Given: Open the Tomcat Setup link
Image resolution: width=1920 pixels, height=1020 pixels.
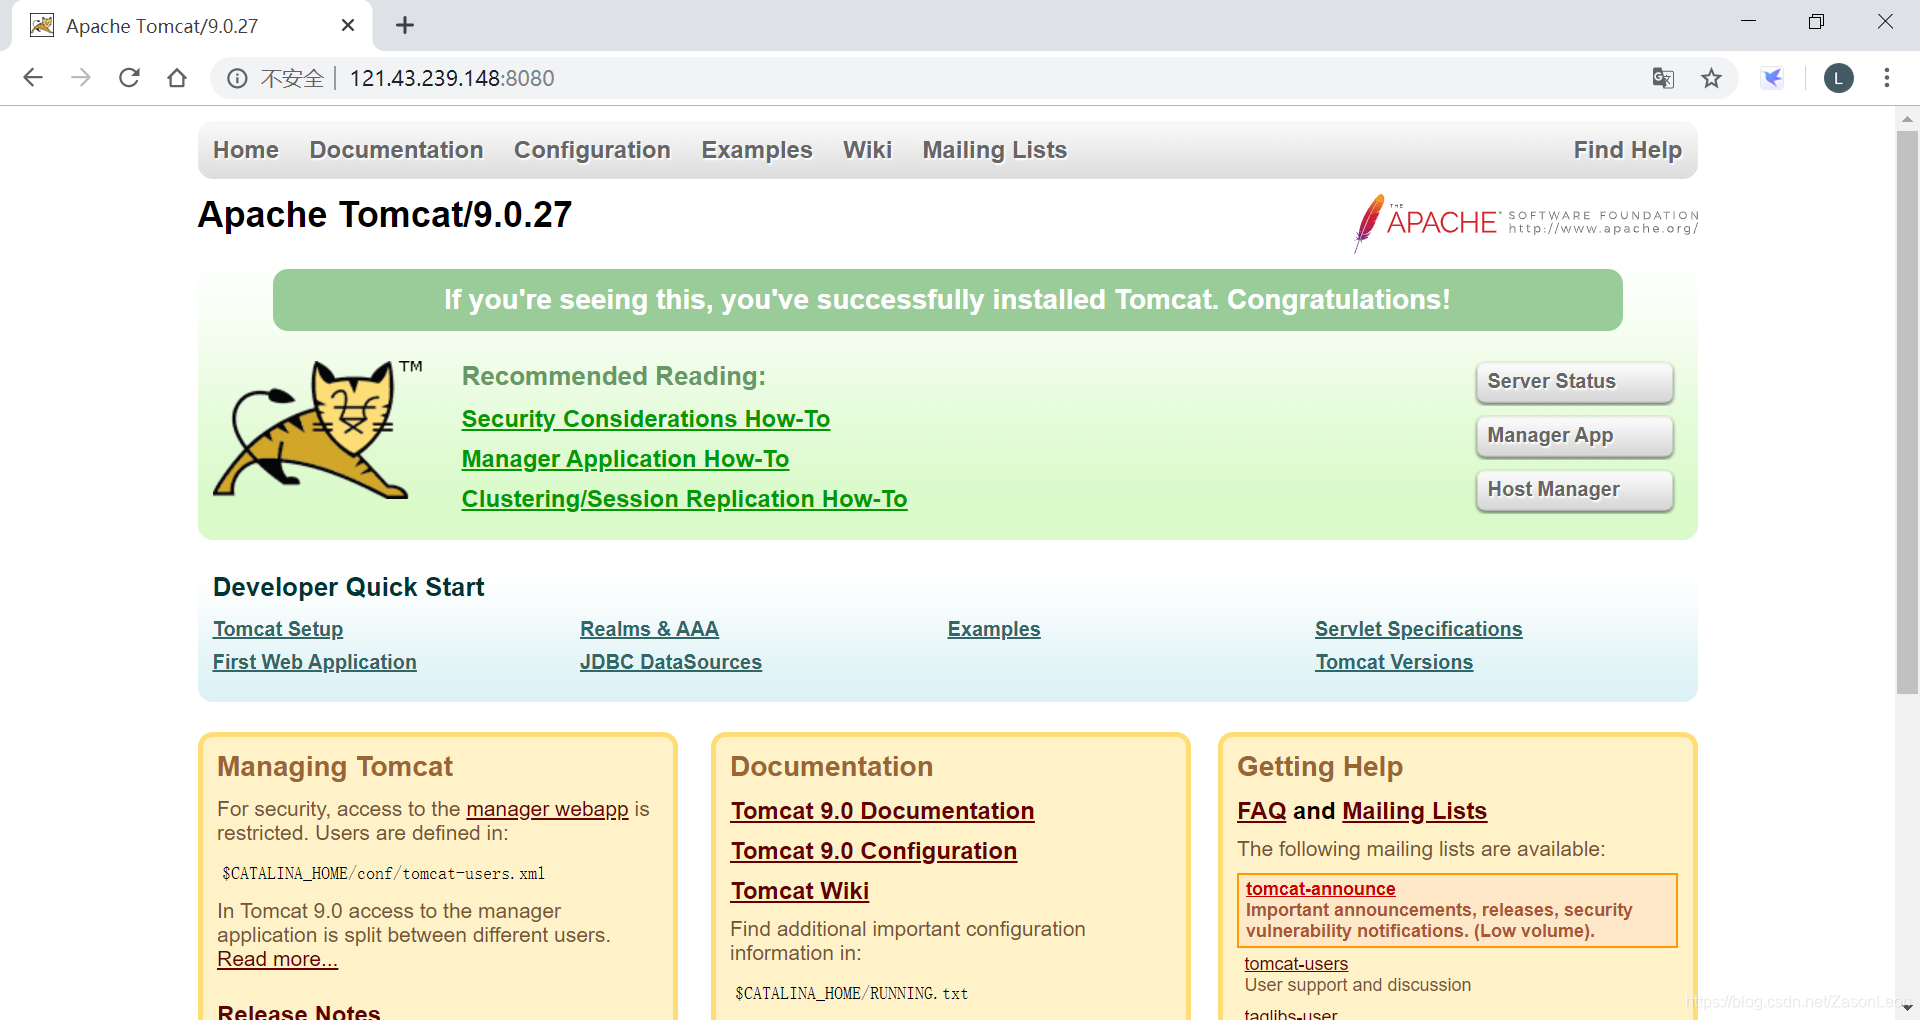Looking at the screenshot, I should pyautogui.click(x=278, y=629).
